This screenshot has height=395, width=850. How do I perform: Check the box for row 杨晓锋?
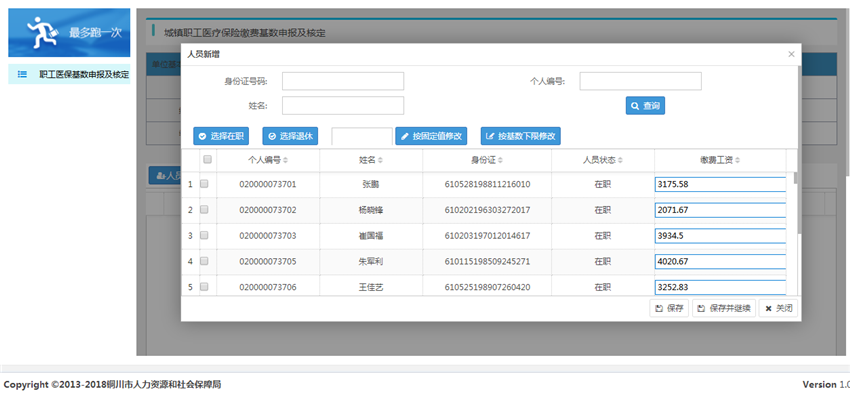204,210
